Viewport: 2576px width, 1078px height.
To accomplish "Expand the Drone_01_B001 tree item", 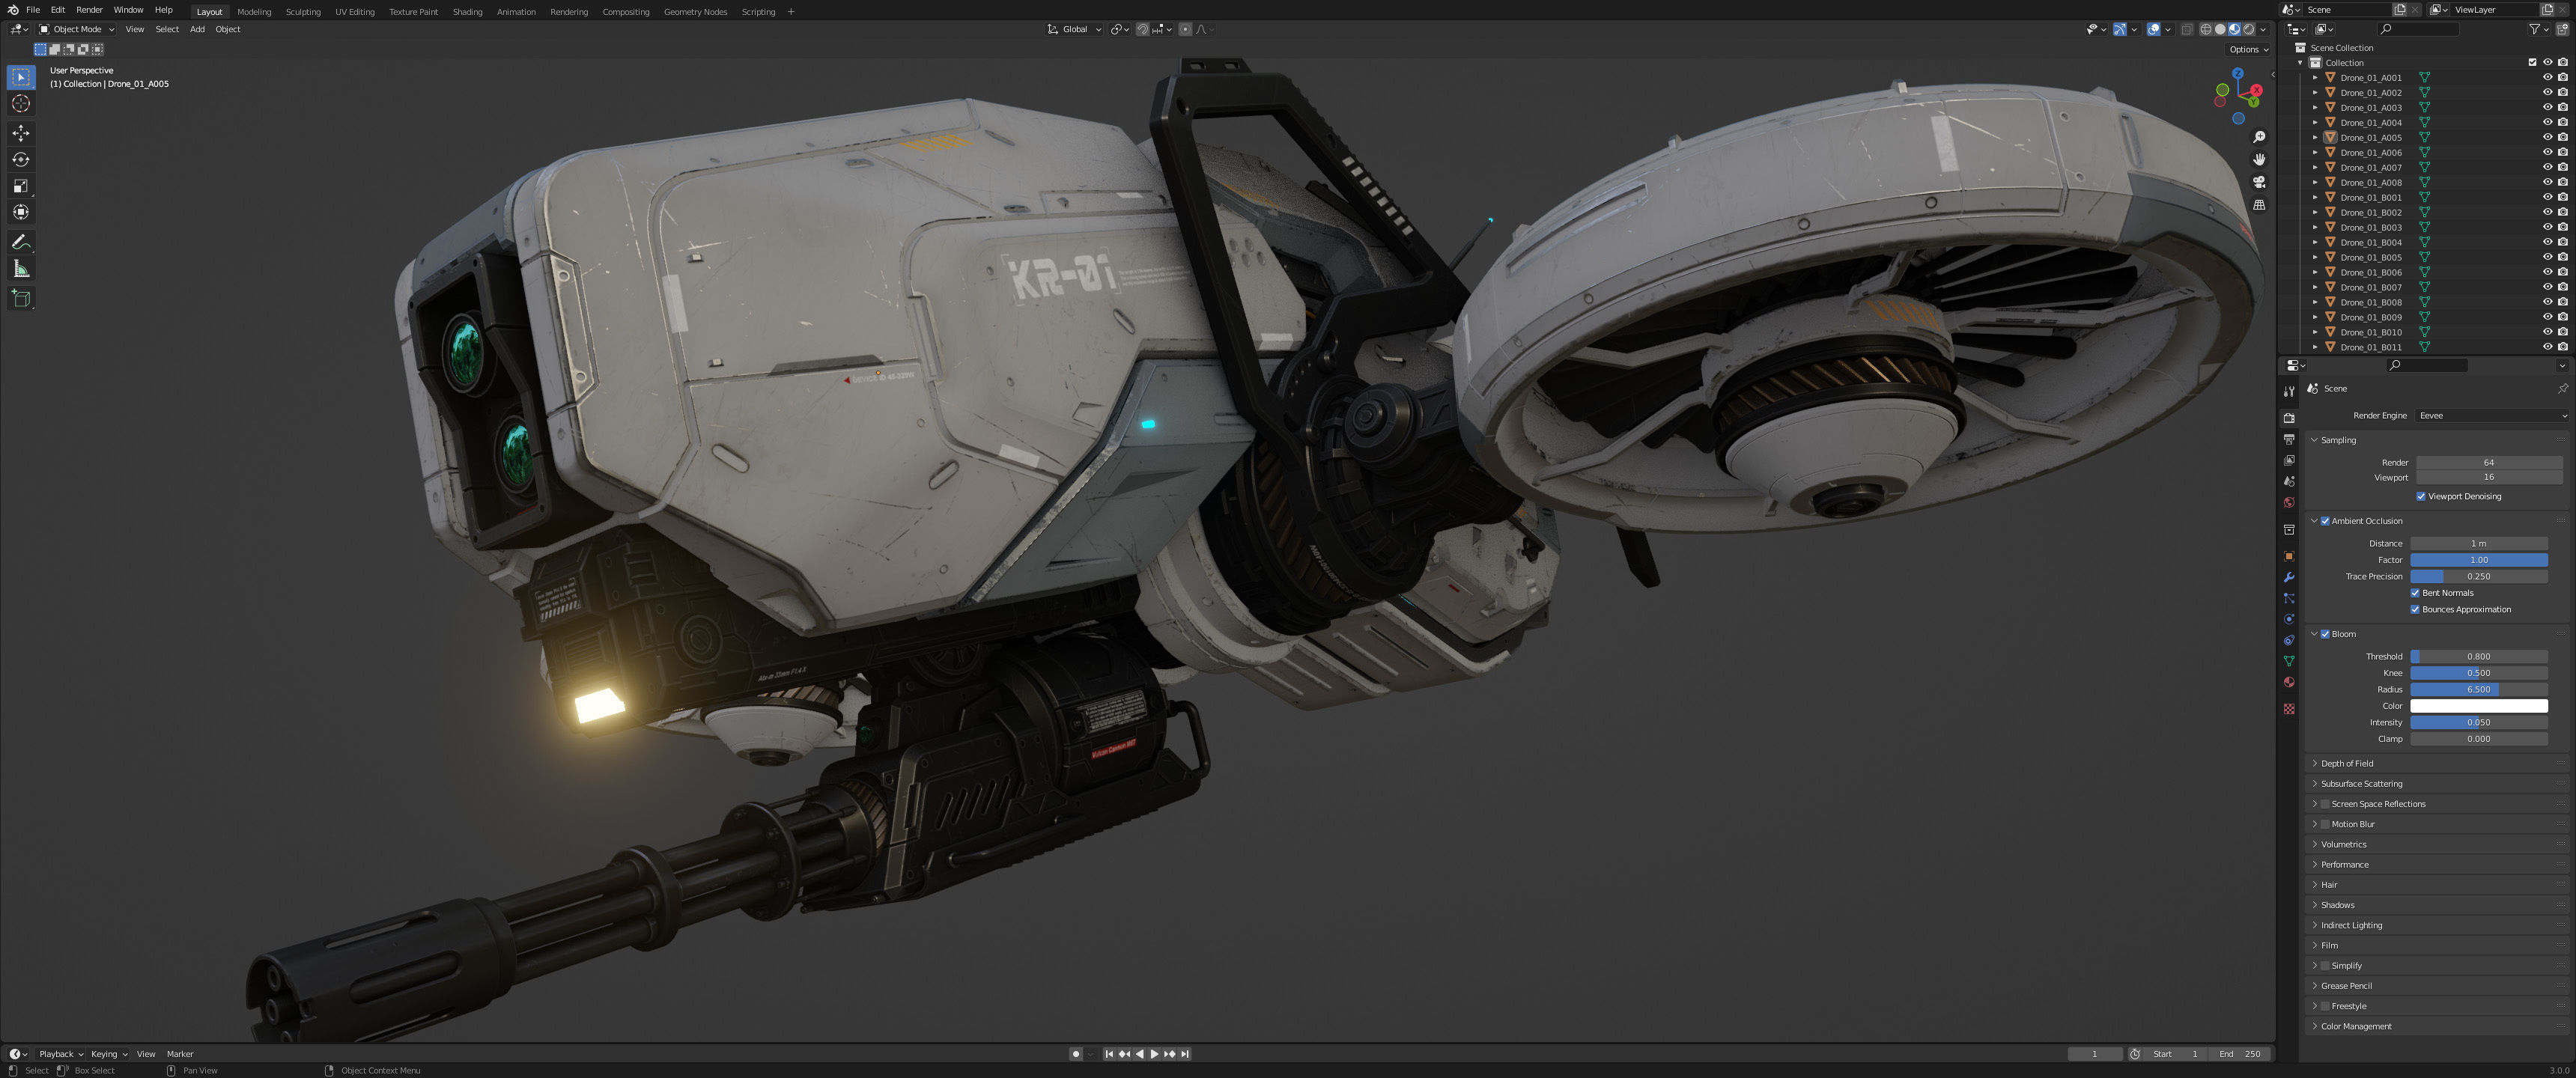I will tap(2315, 198).
